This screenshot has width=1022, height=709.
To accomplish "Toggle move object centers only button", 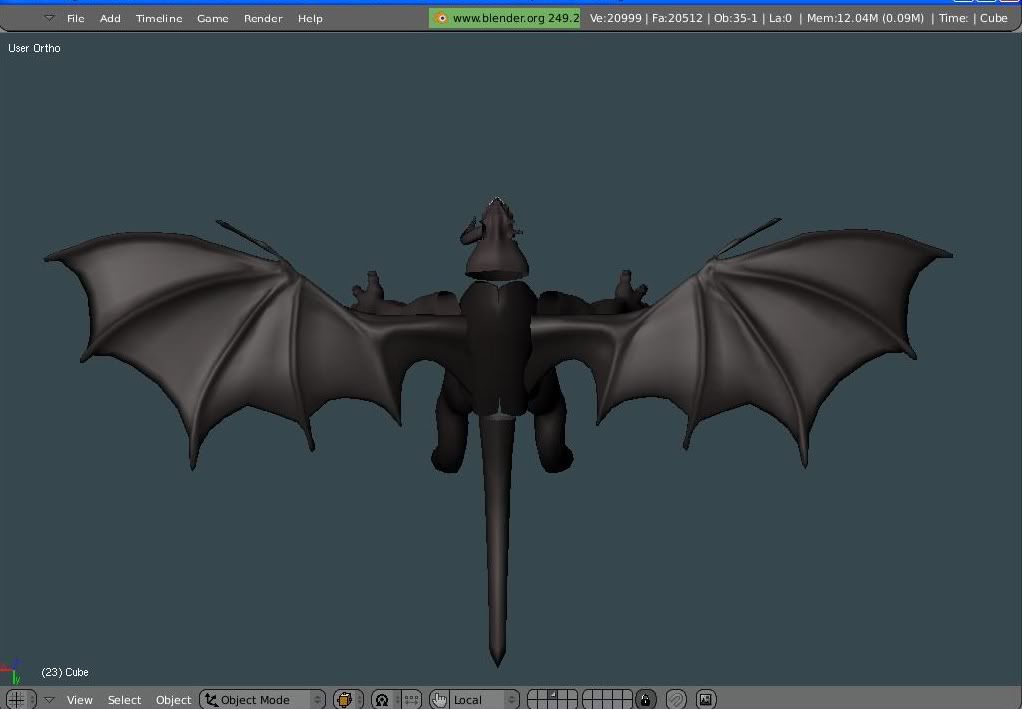I will (x=410, y=699).
